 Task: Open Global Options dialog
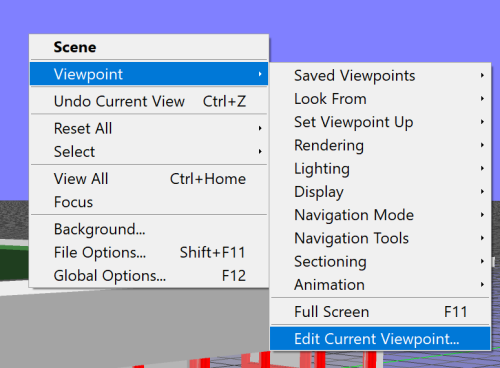pos(149,276)
